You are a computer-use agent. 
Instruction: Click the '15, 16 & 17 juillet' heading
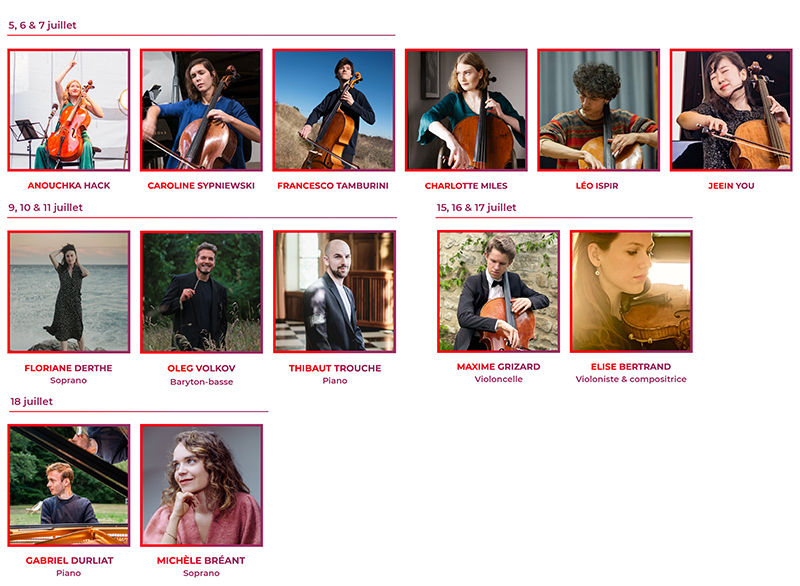[x=477, y=208]
